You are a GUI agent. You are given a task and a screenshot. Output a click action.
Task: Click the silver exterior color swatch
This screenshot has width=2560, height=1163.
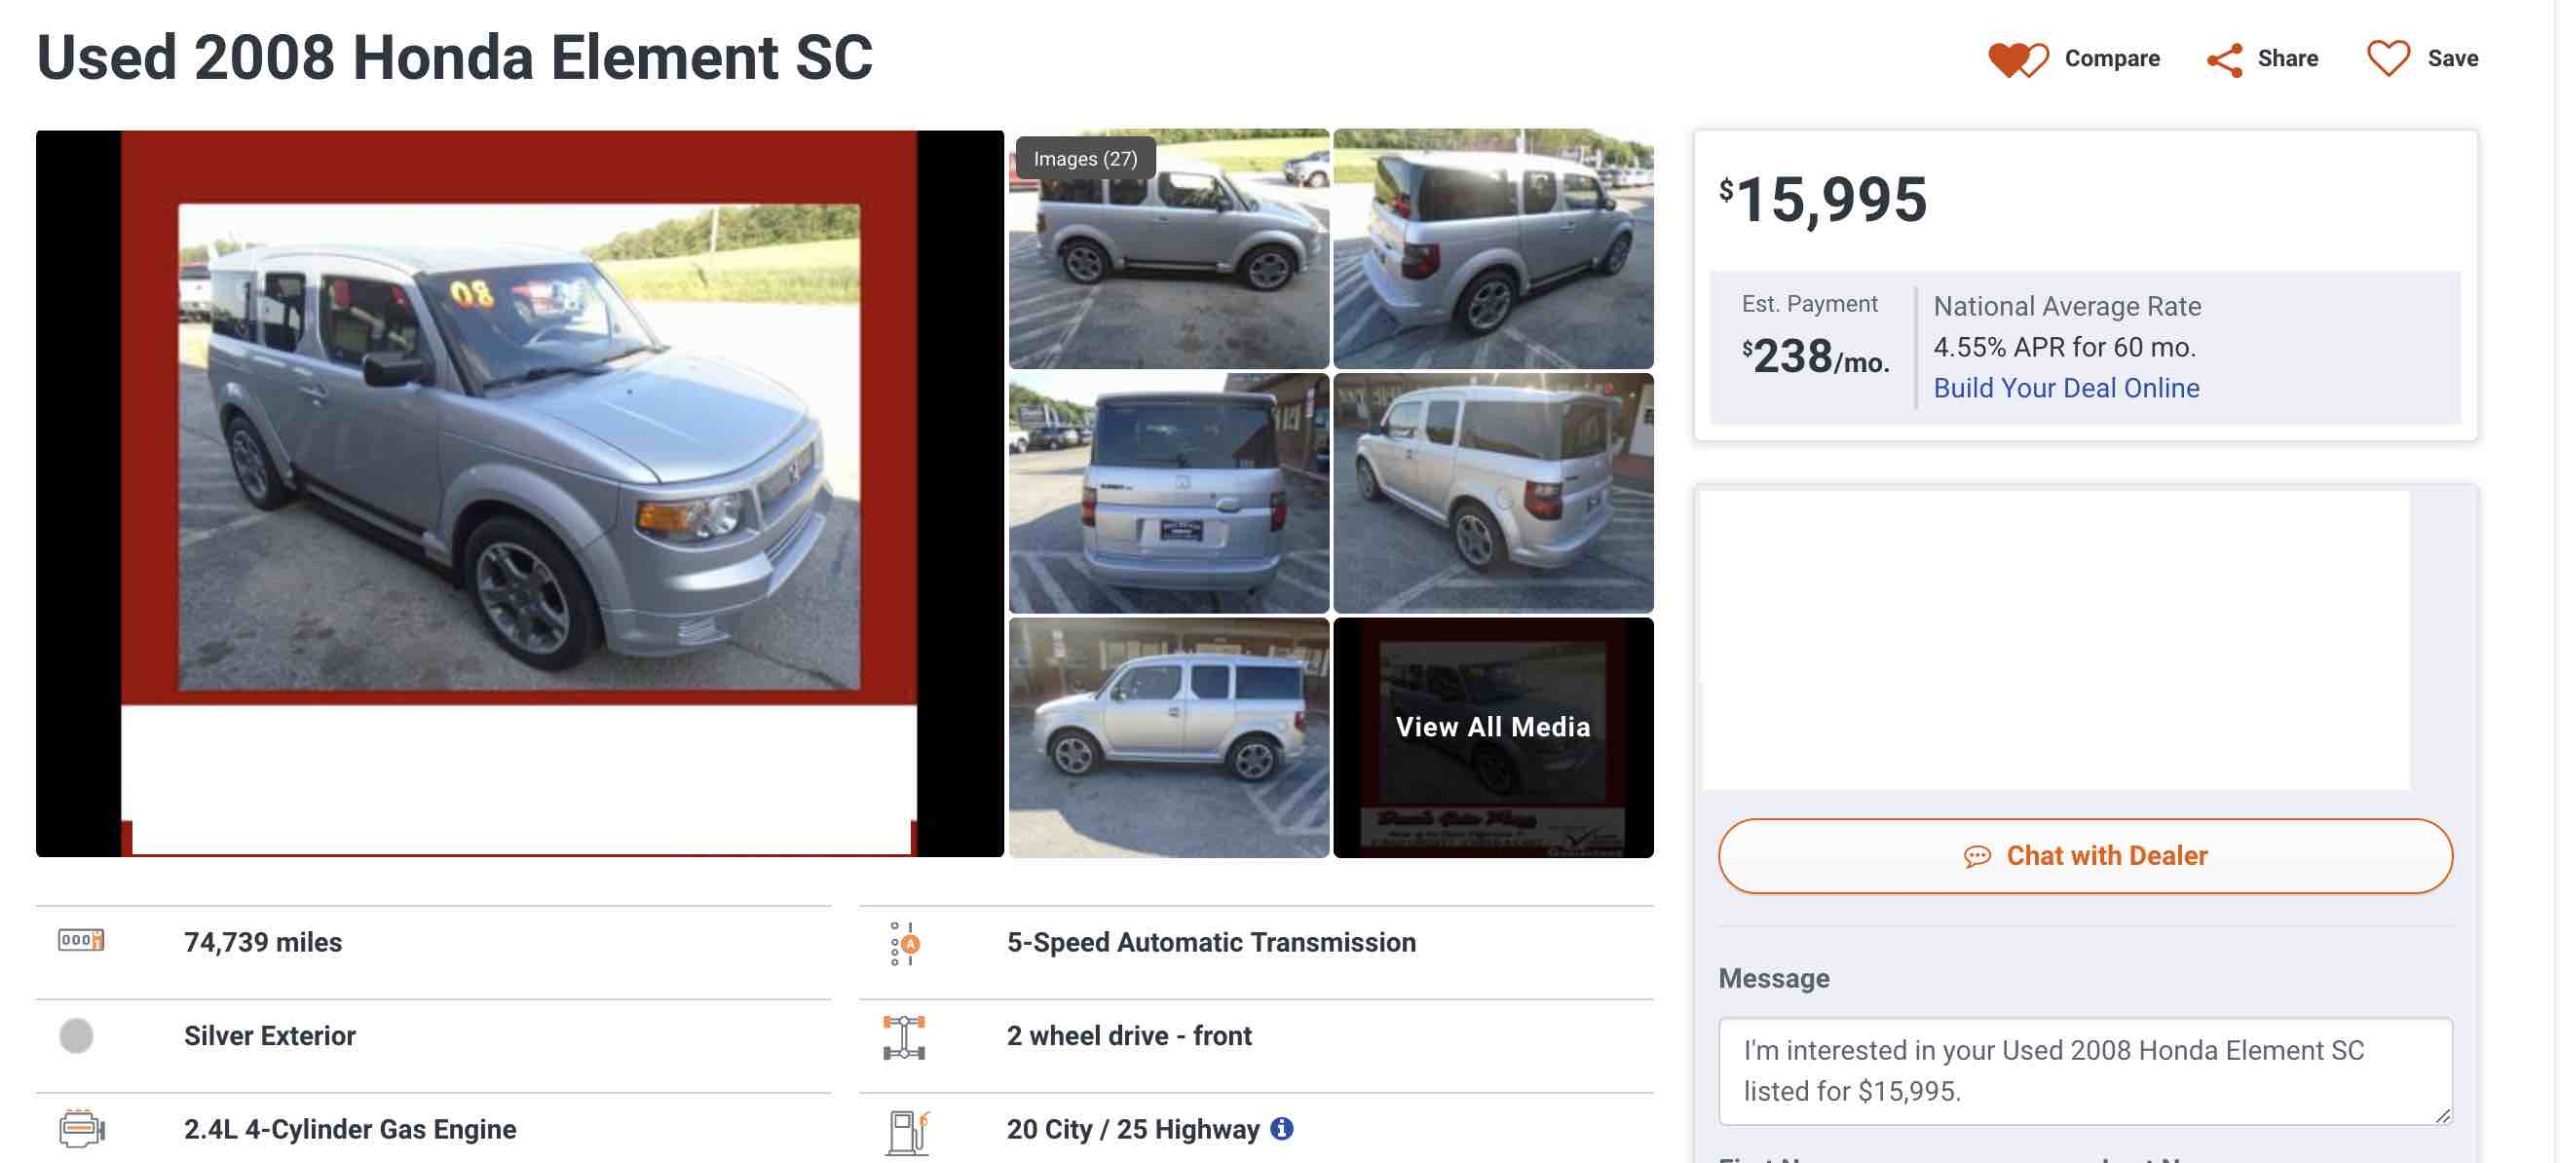[77, 1036]
